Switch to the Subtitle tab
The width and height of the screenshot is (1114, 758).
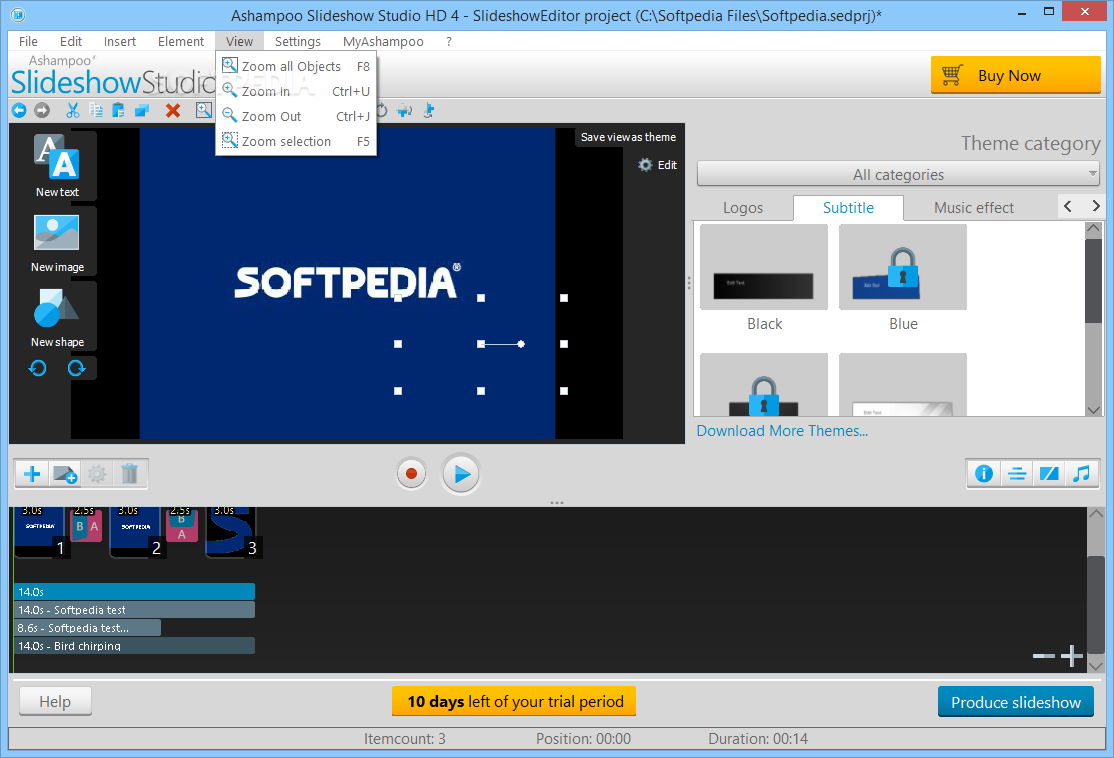click(x=848, y=207)
